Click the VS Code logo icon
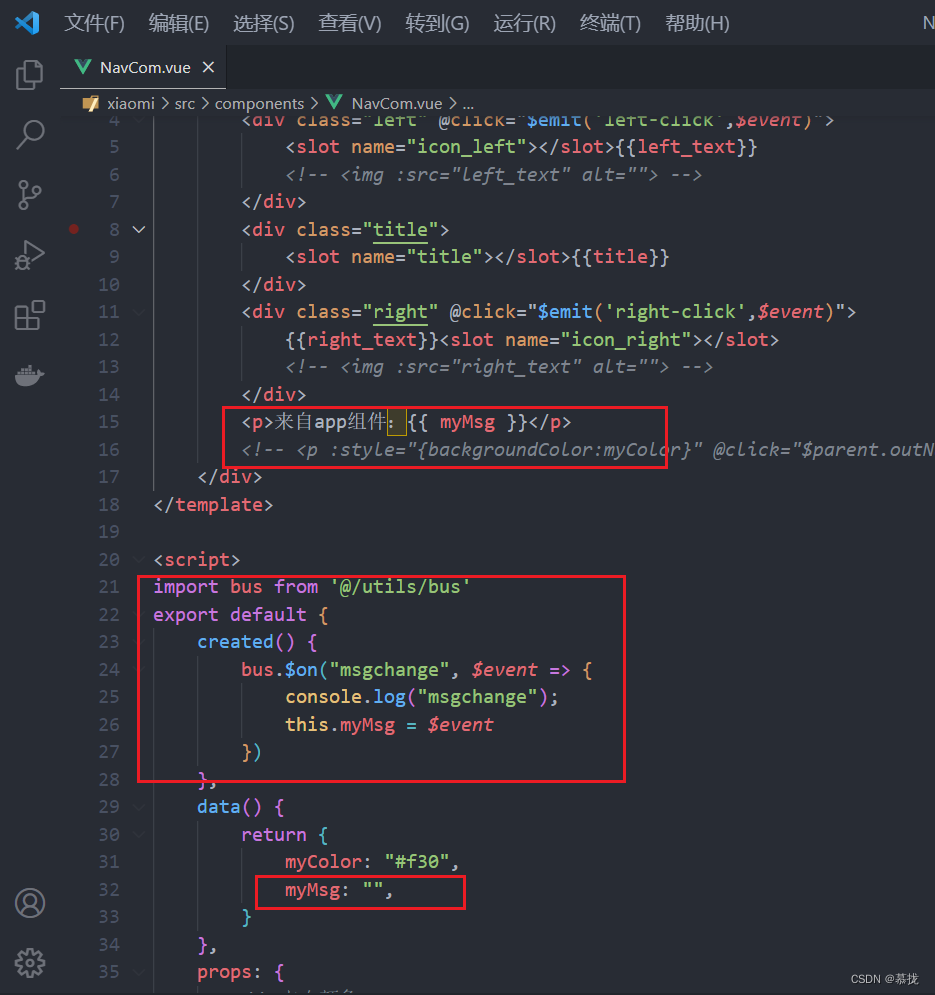Image resolution: width=935 pixels, height=995 pixels. click(27, 23)
